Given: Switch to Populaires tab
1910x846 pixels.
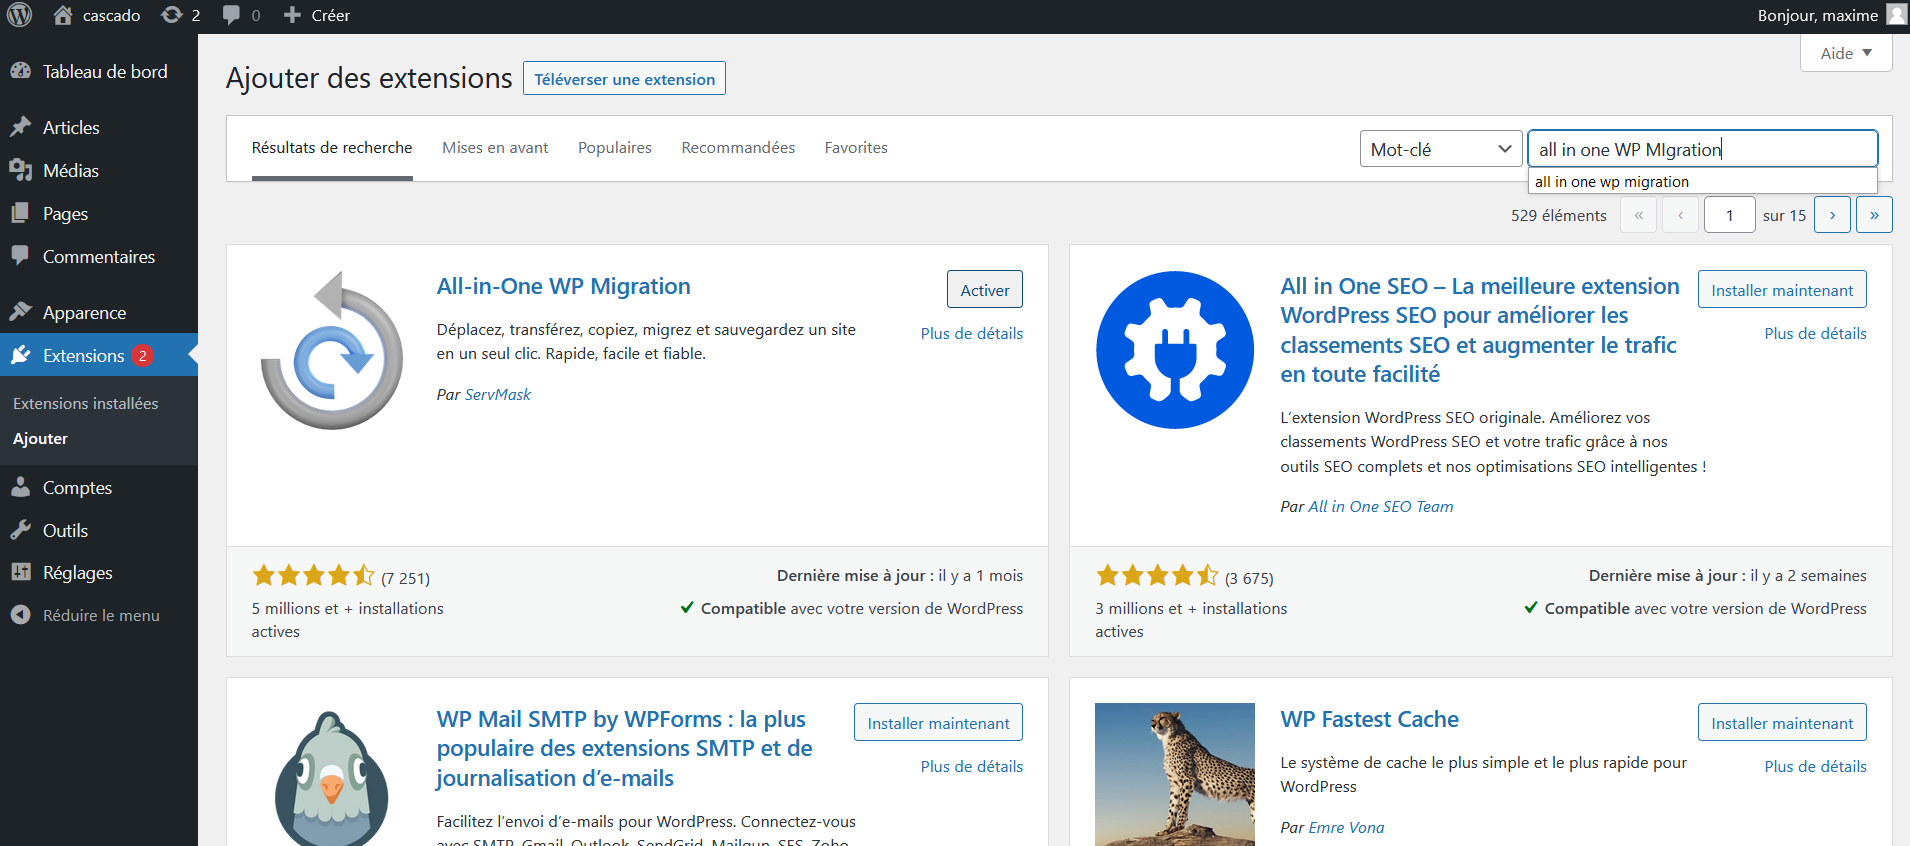Looking at the screenshot, I should pos(615,148).
